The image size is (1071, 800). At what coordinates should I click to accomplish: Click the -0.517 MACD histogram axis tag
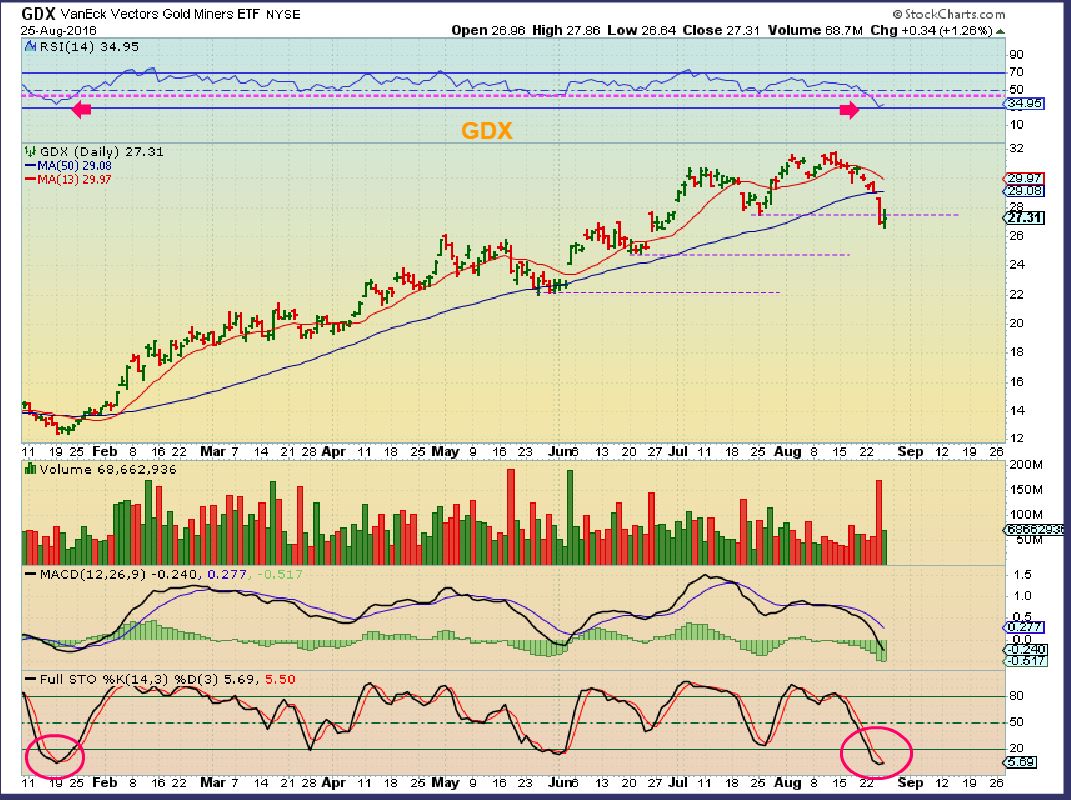[x=1025, y=661]
